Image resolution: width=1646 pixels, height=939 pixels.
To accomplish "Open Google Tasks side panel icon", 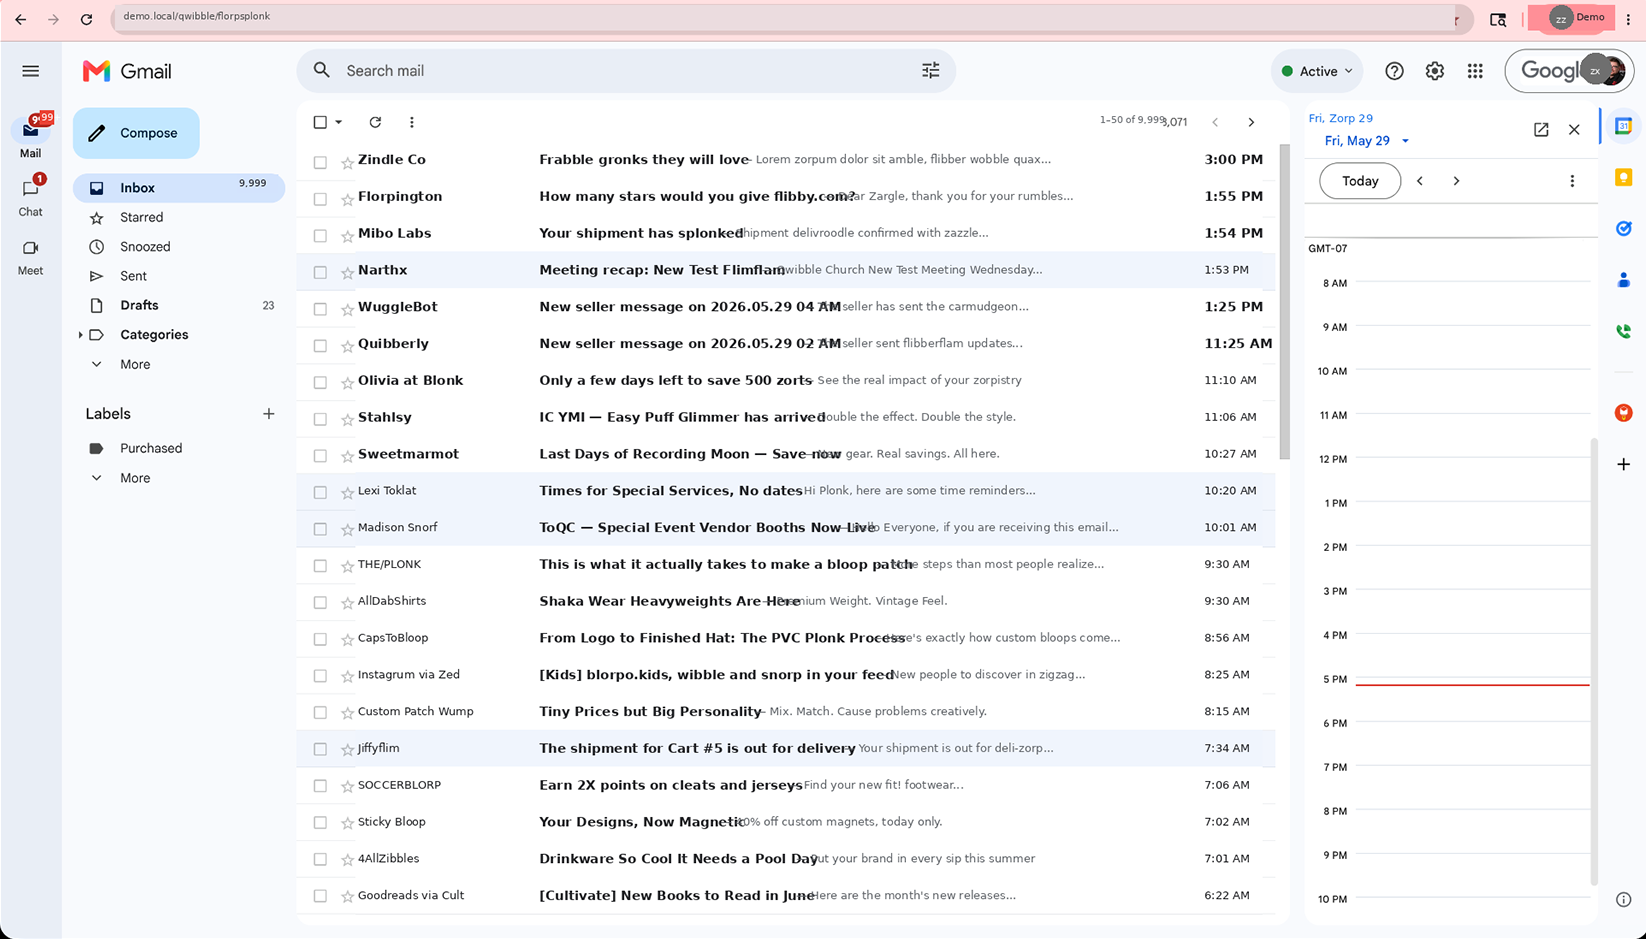I will coord(1624,229).
